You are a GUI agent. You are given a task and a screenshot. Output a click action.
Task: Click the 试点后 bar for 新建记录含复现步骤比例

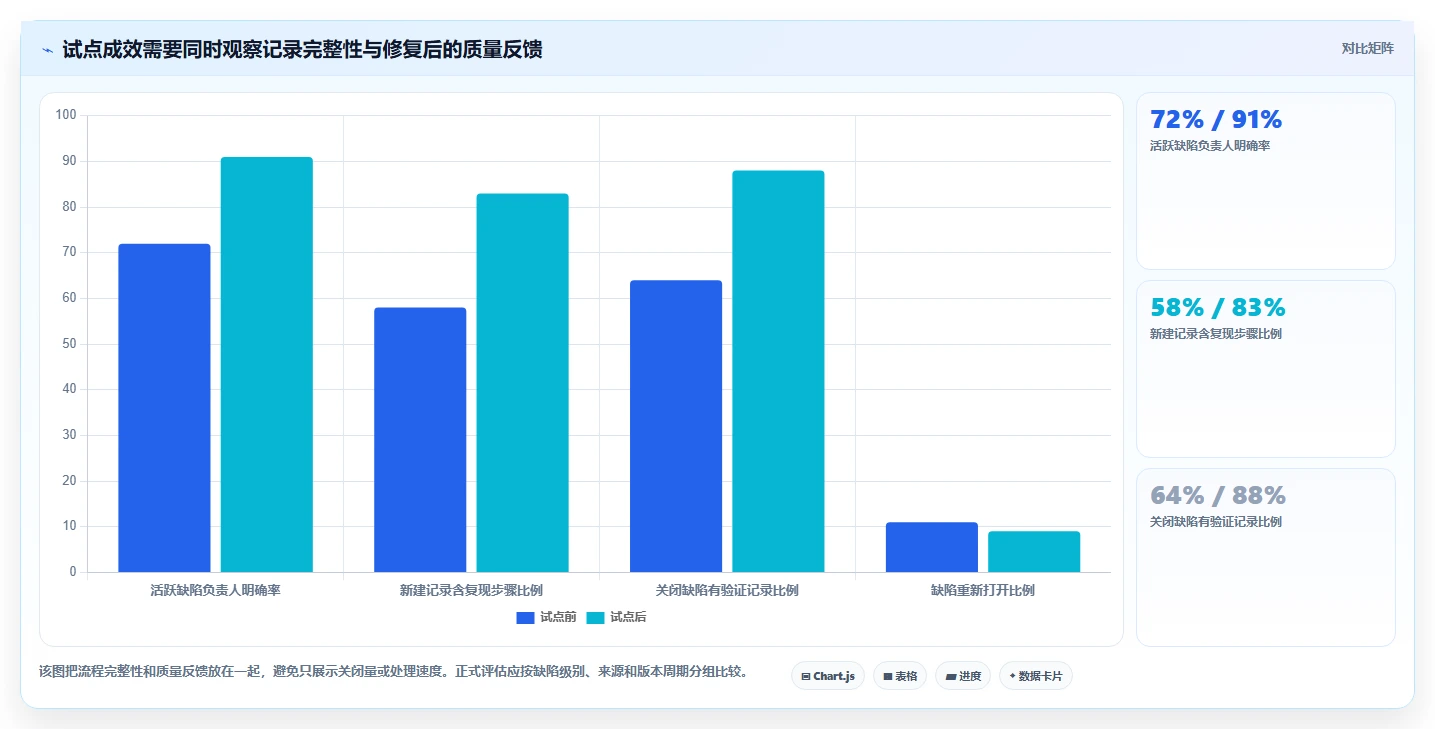click(x=523, y=383)
